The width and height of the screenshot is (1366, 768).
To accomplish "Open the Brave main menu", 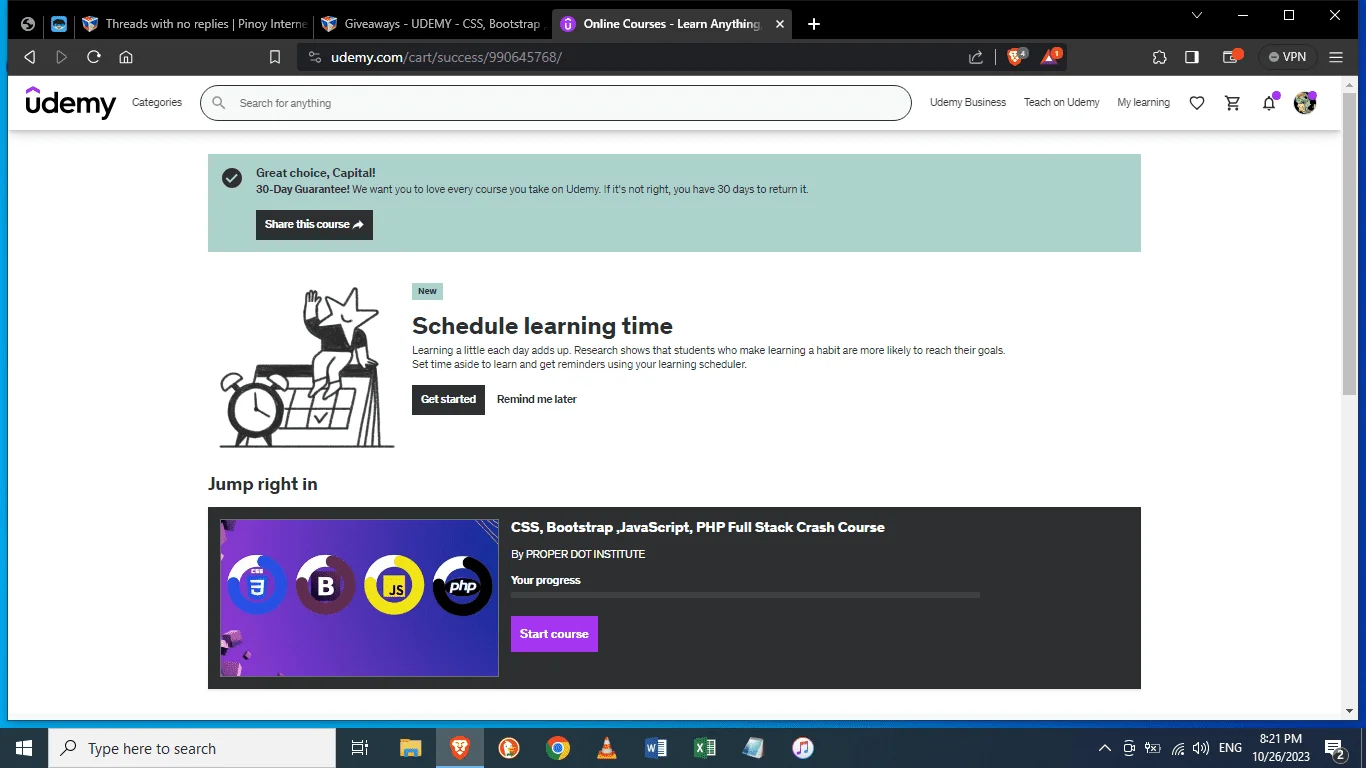I will [x=1336, y=57].
